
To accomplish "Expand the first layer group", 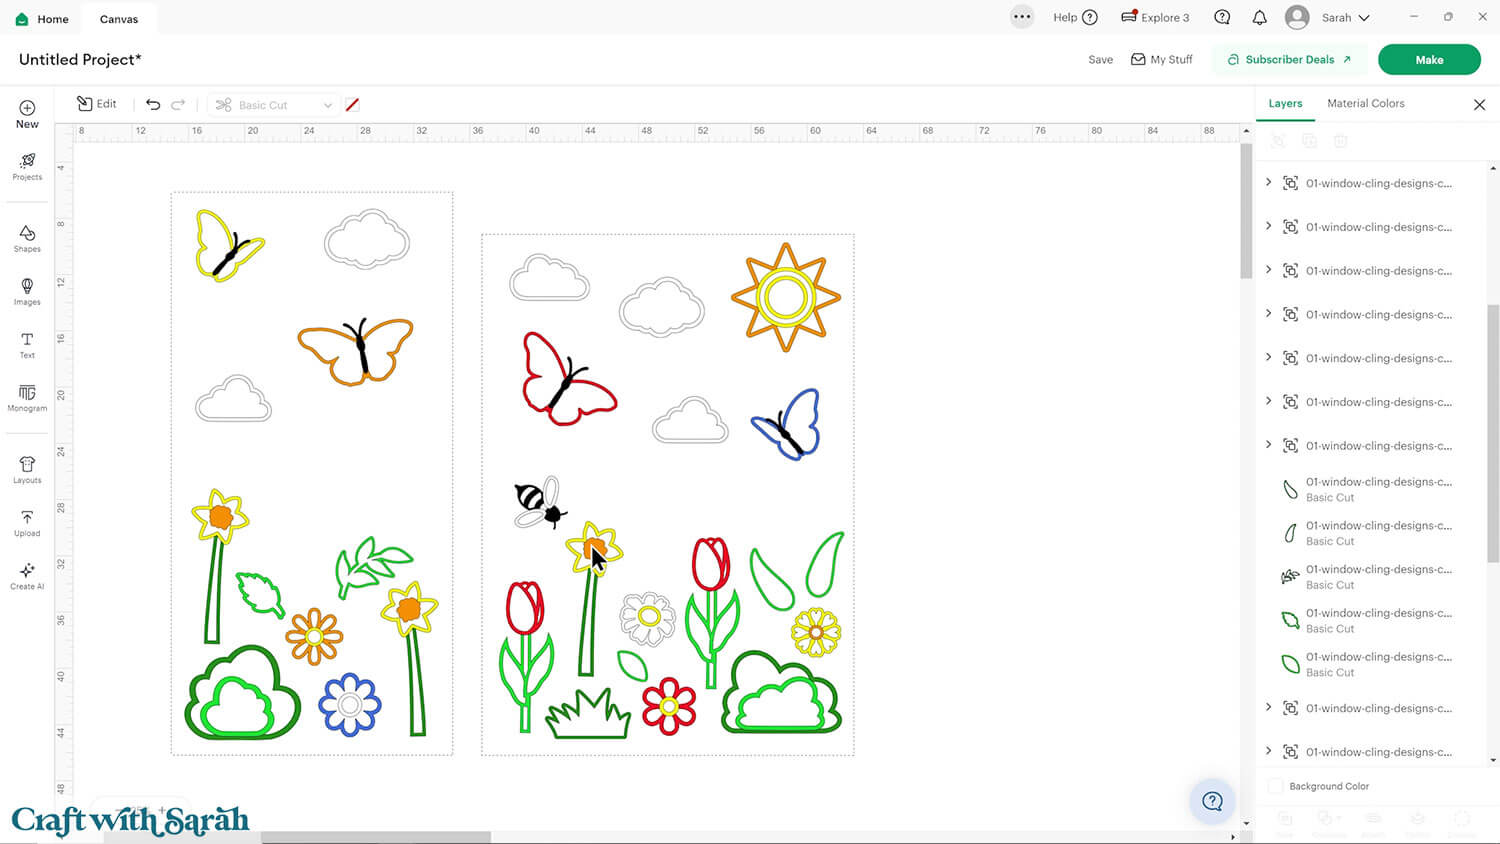I will 1269,182.
